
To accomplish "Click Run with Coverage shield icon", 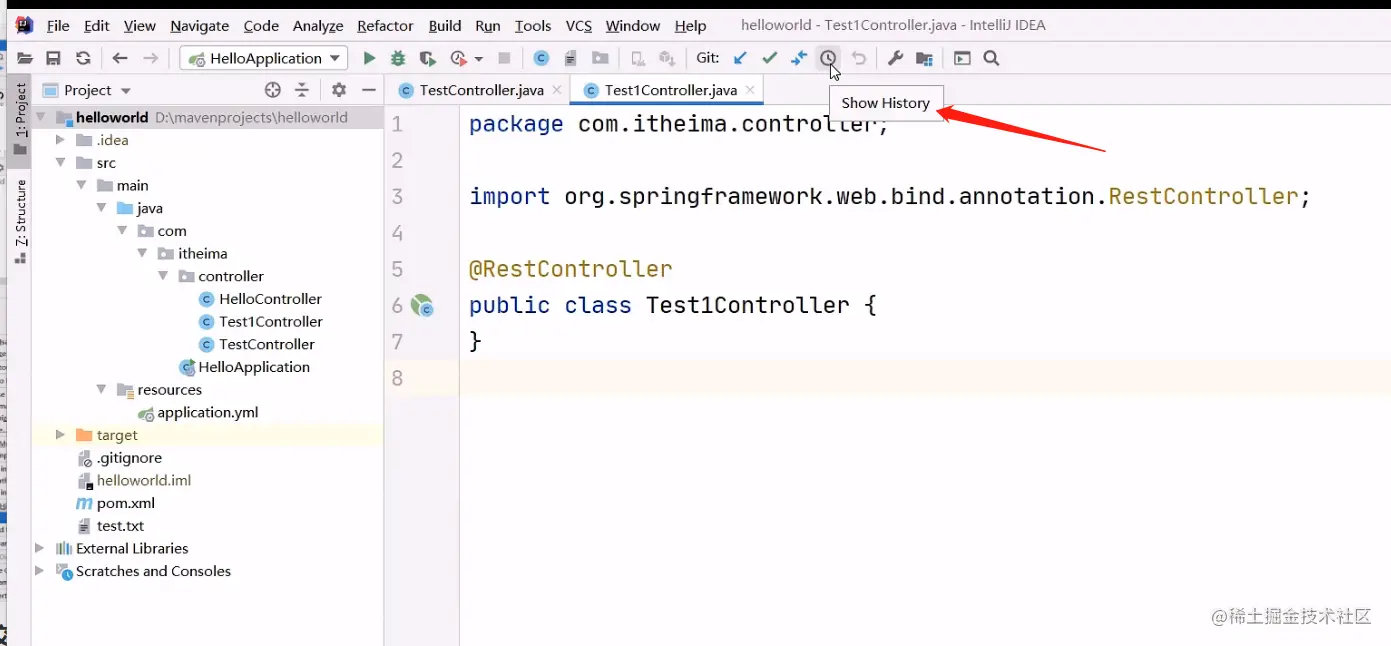I will pos(428,59).
